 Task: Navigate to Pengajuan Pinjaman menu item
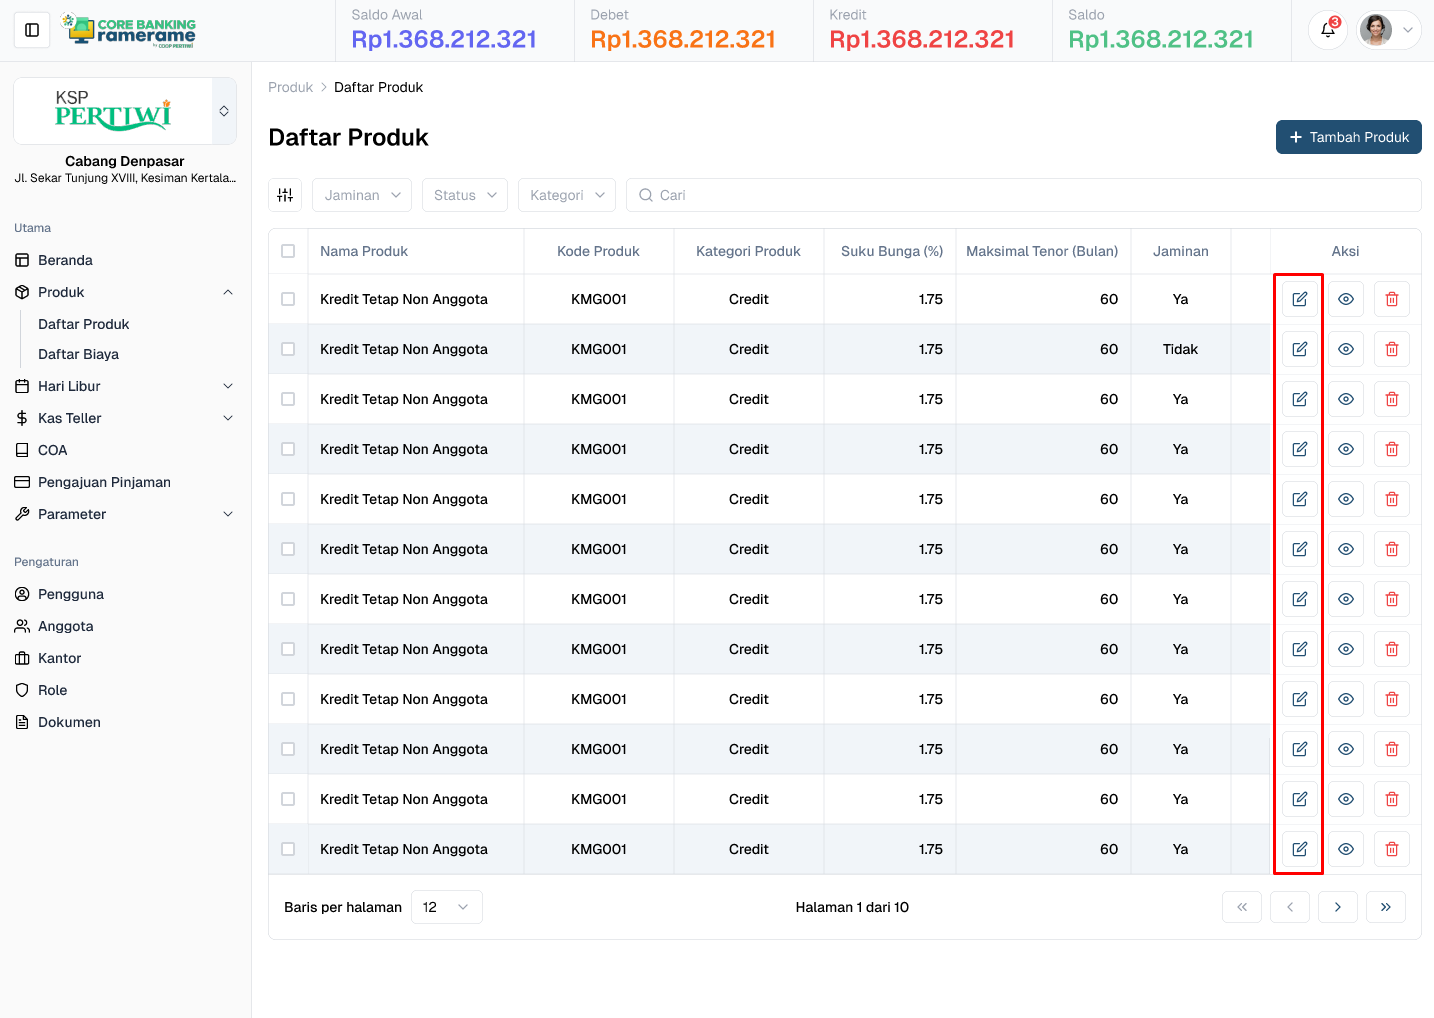point(104,482)
